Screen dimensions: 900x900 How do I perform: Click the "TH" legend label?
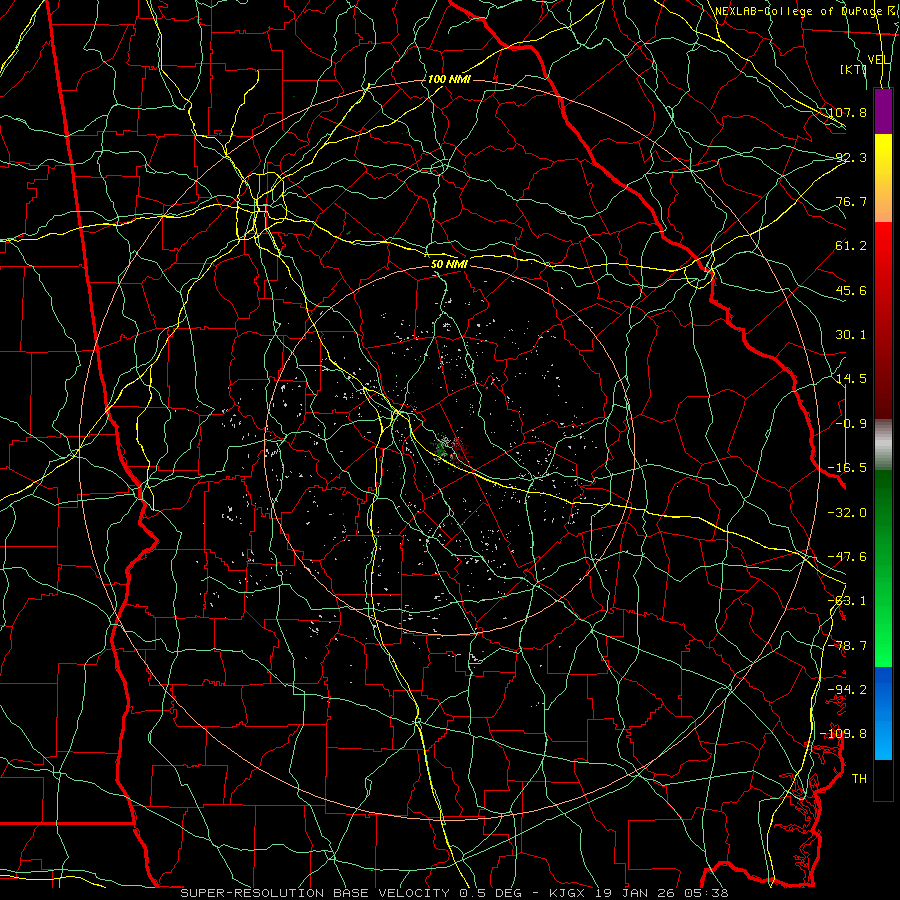[859, 779]
